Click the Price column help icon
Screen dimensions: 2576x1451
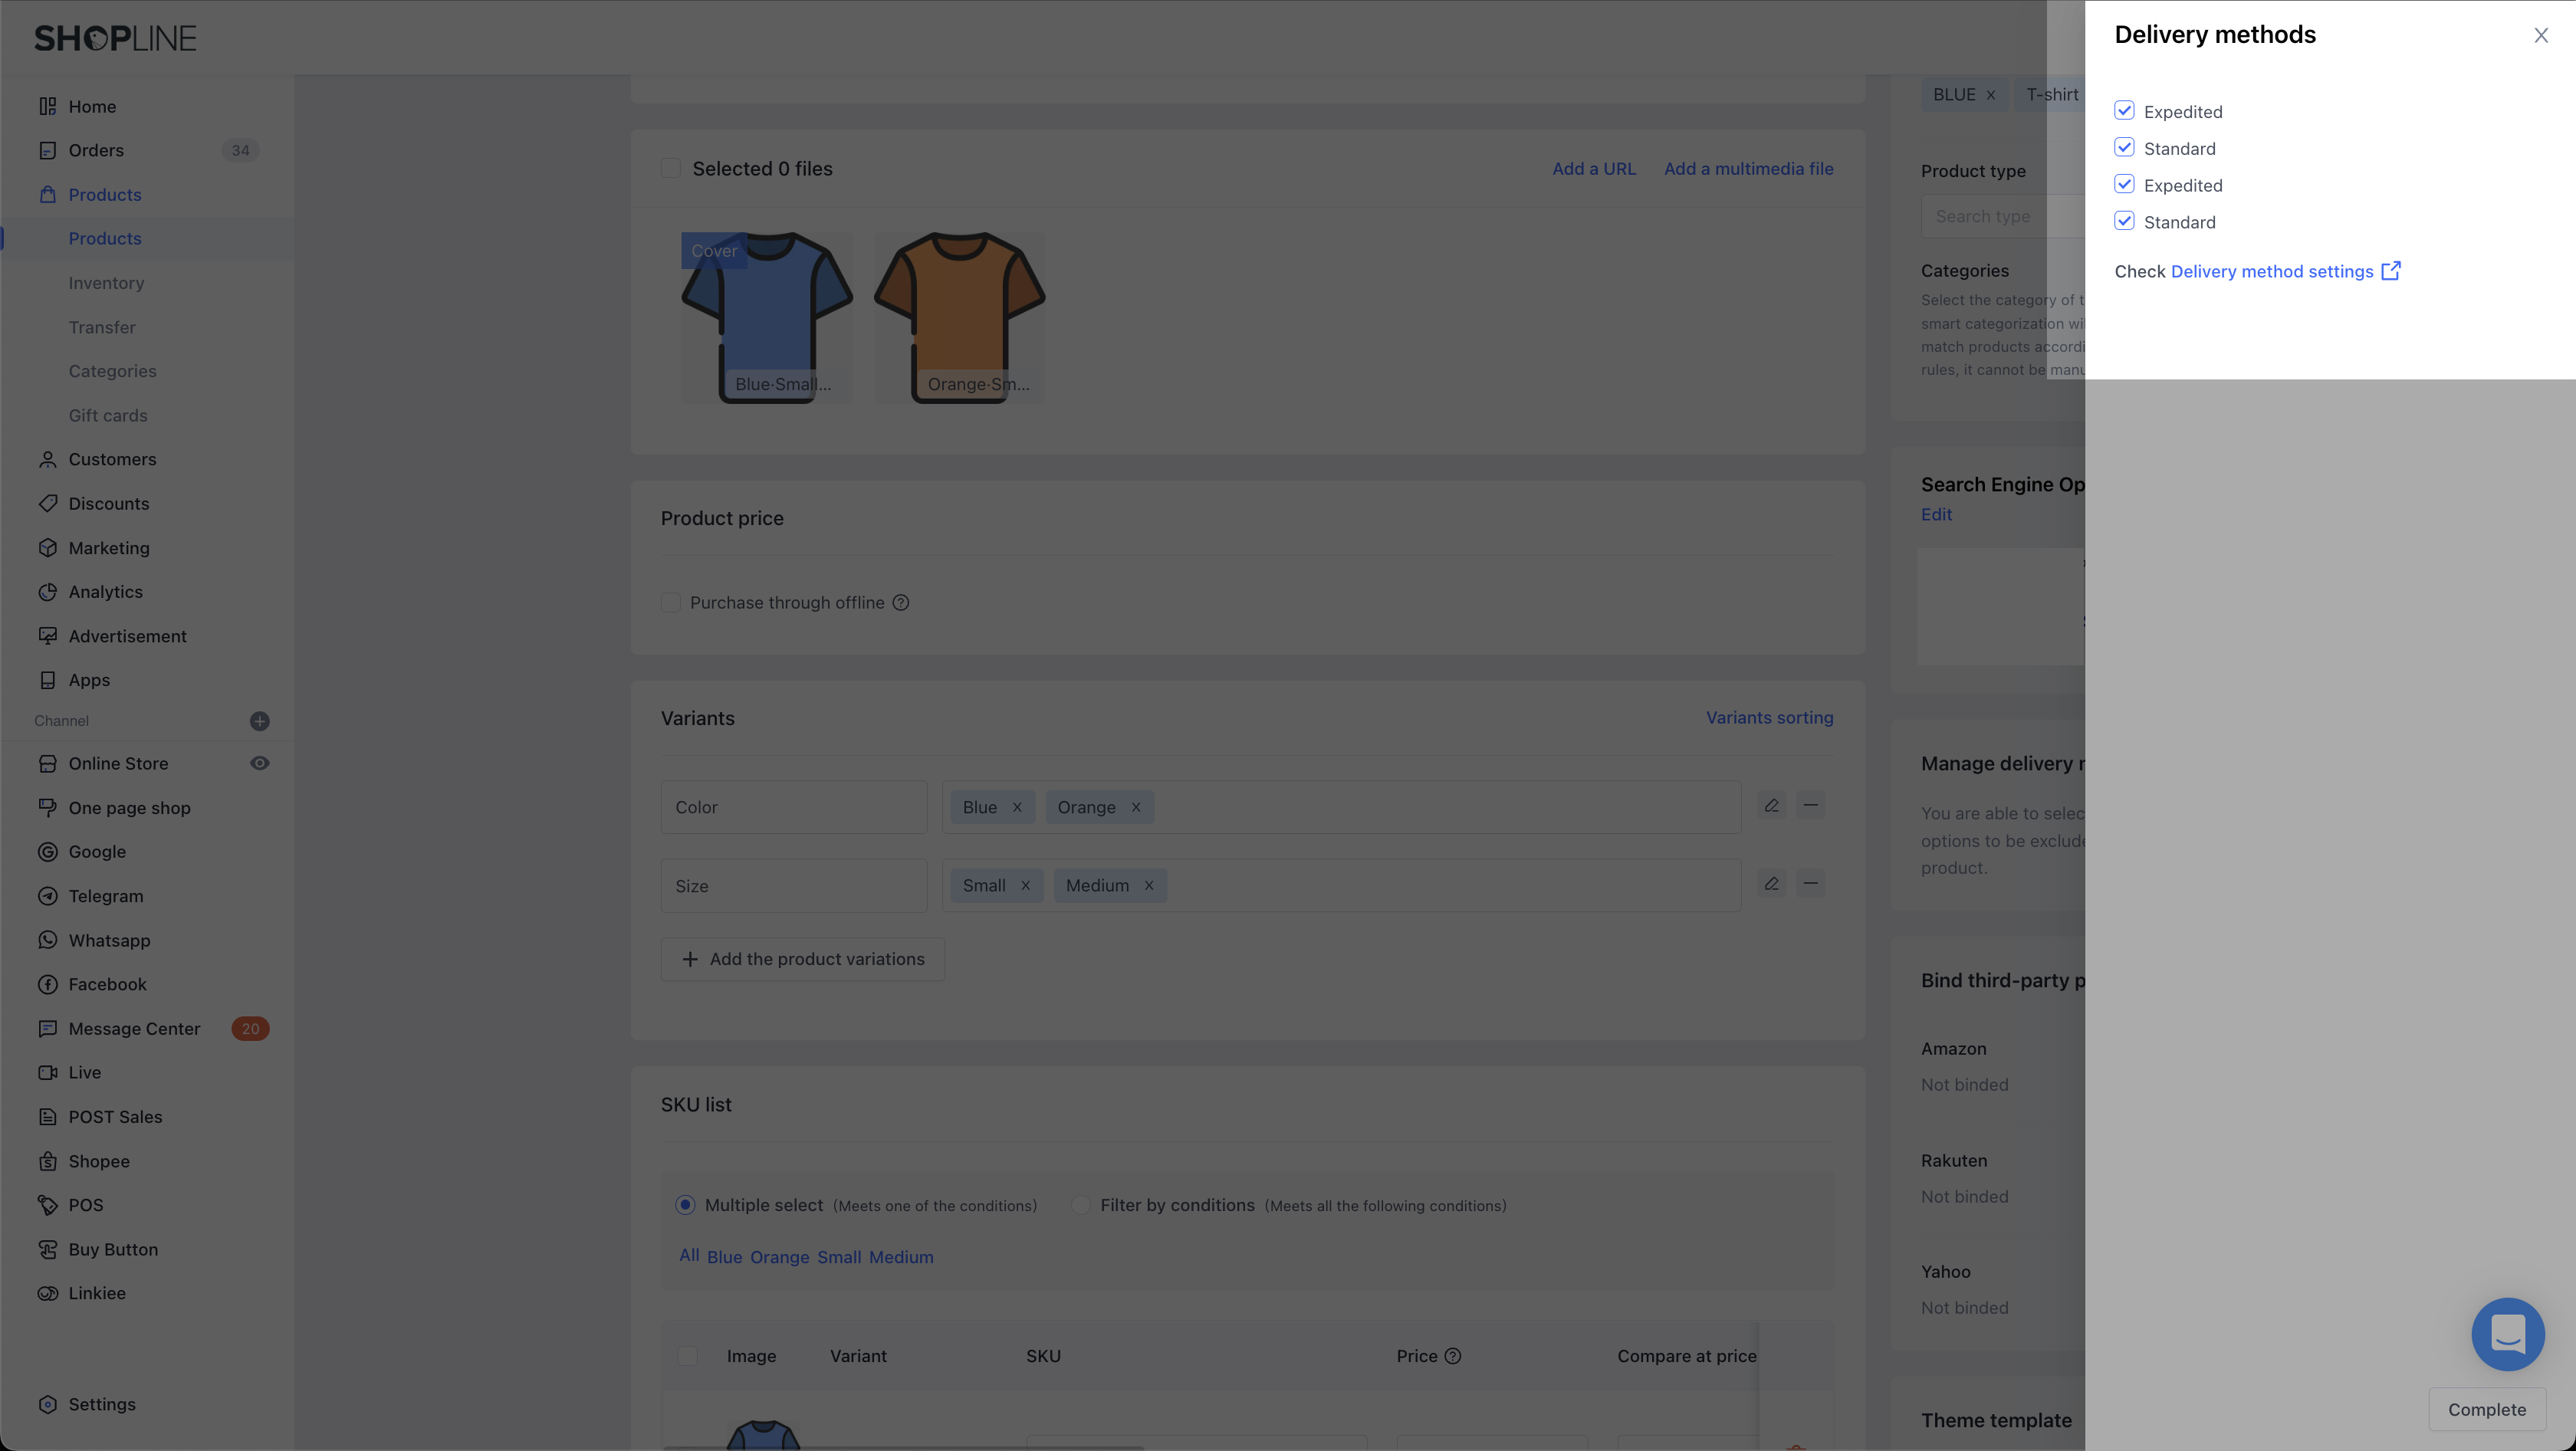(x=1453, y=1357)
